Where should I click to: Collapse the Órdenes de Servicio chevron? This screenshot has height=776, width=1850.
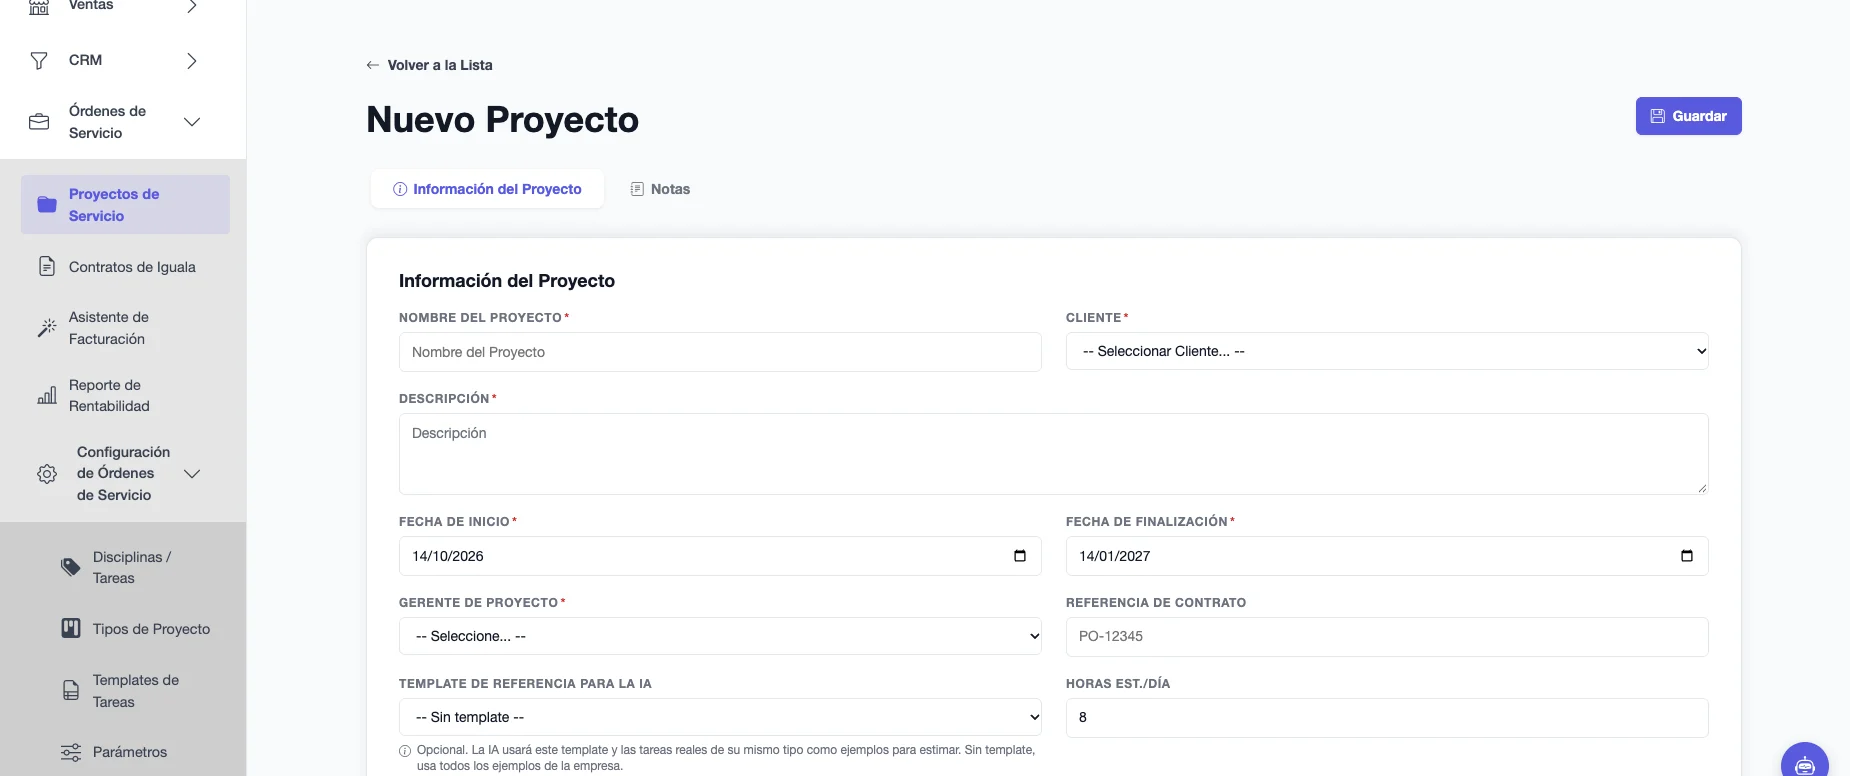point(192,122)
